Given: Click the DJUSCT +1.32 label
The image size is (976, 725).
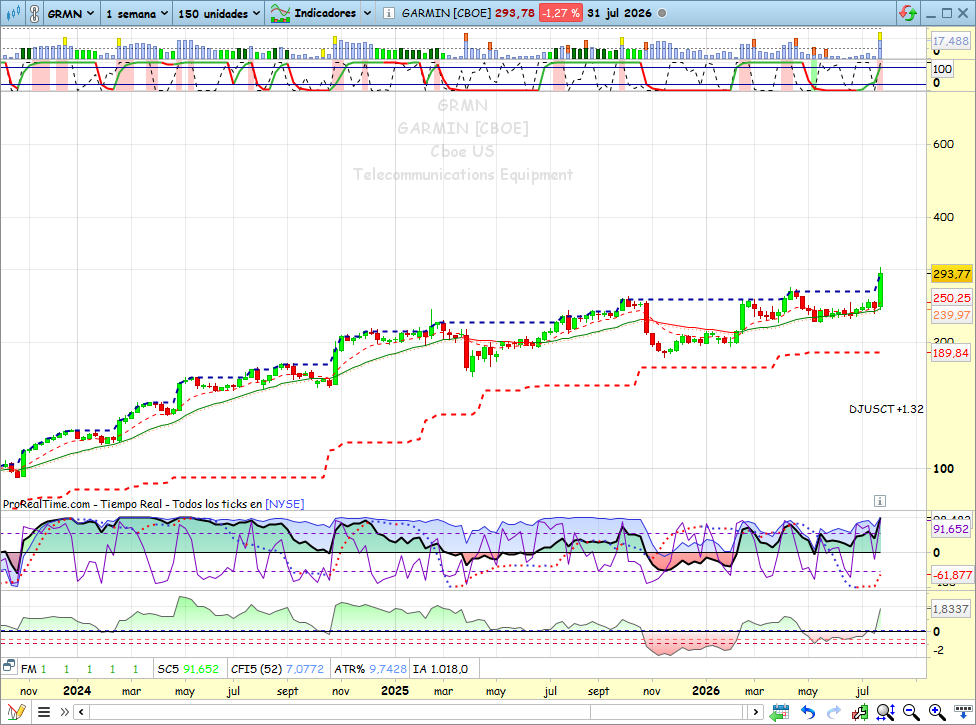Looking at the screenshot, I should pos(886,409).
